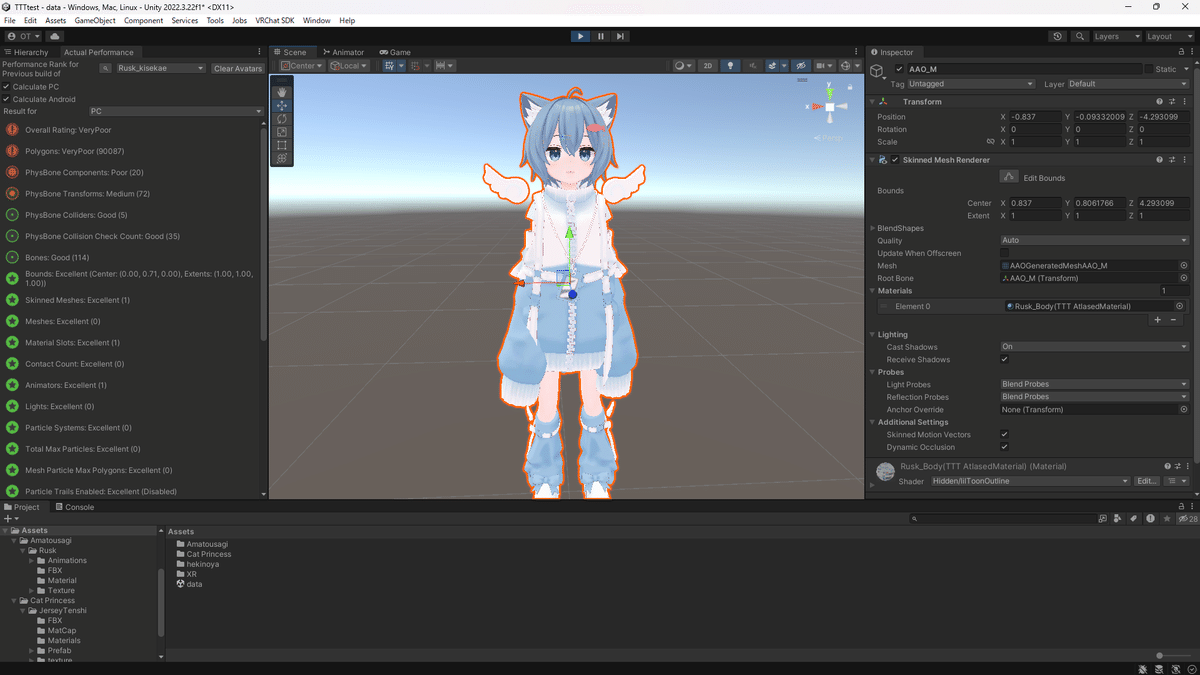This screenshot has width=1200, height=675.
Task: Open the VRChat SDK menu
Action: (x=273, y=19)
